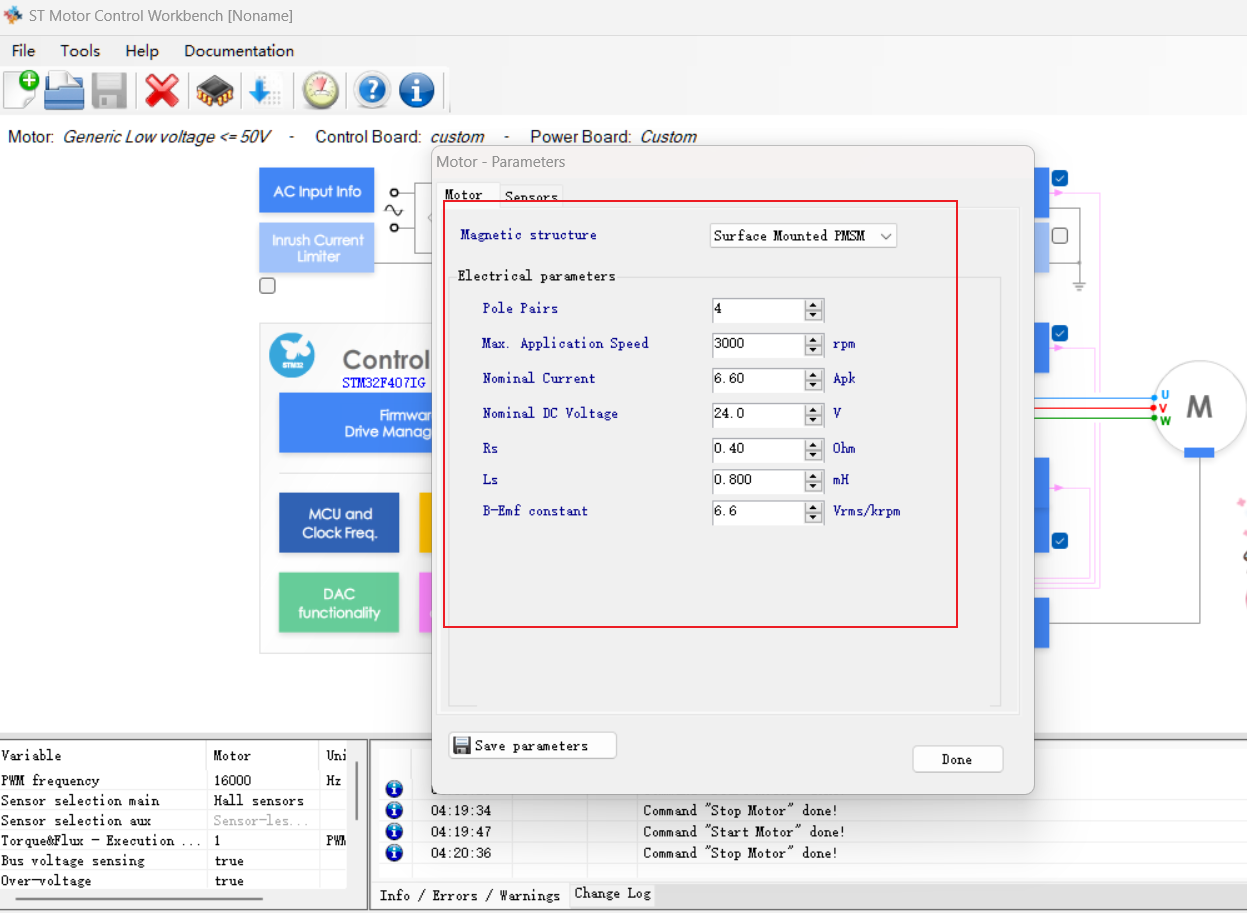Image resolution: width=1247 pixels, height=913 pixels.
Task: Open the Inrush Current Limiter block
Action: pos(317,248)
